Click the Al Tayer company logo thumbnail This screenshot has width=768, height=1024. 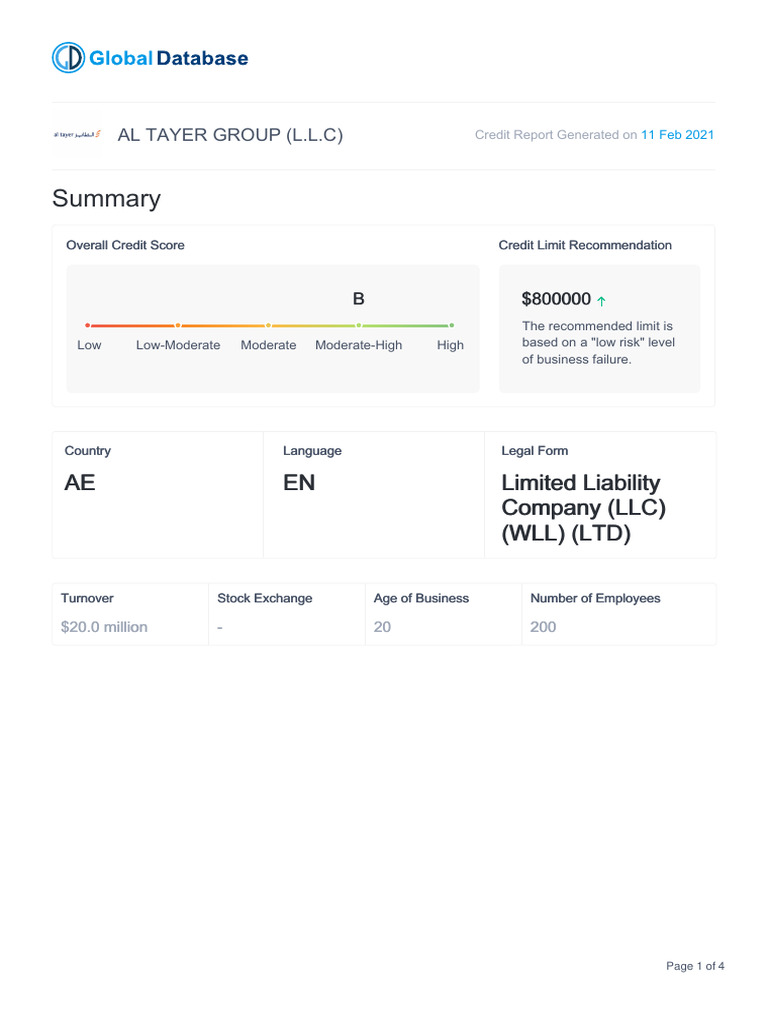(x=77, y=135)
